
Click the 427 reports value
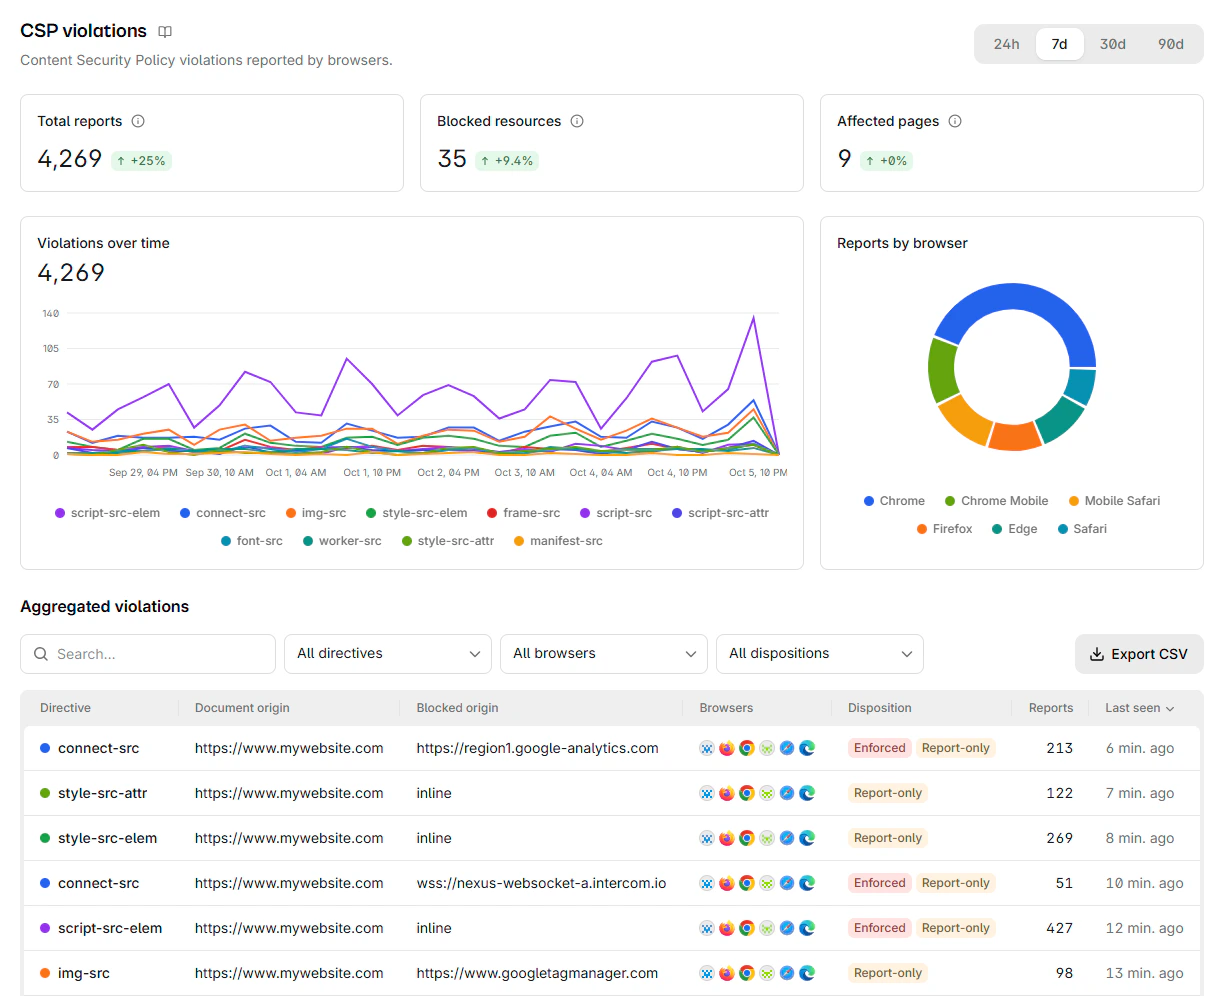pyautogui.click(x=1059, y=928)
